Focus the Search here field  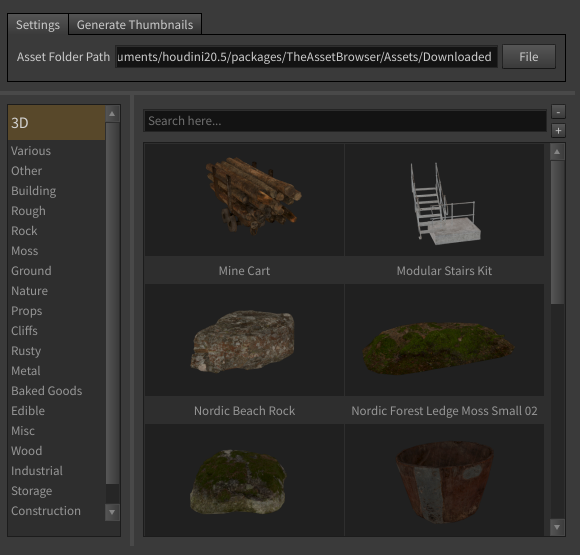(x=345, y=121)
